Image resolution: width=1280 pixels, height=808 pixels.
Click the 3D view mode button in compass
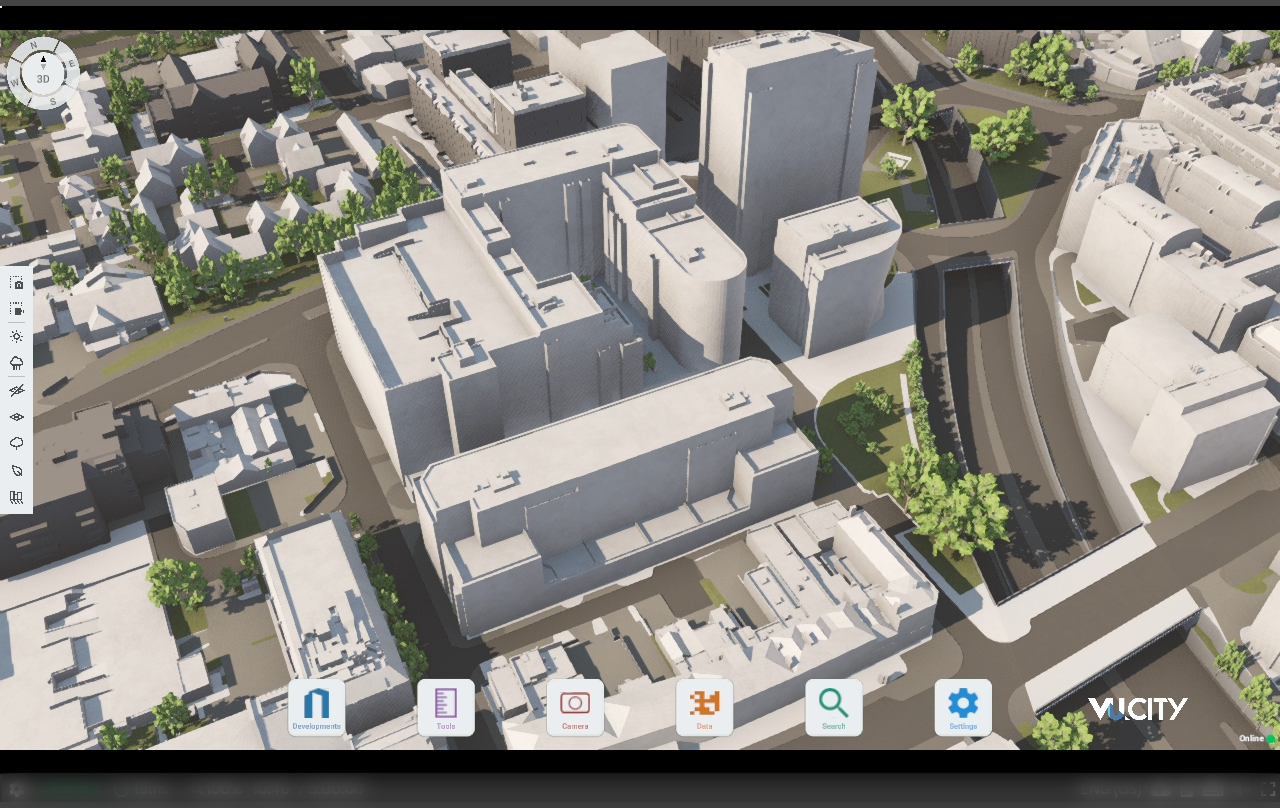pos(43,78)
